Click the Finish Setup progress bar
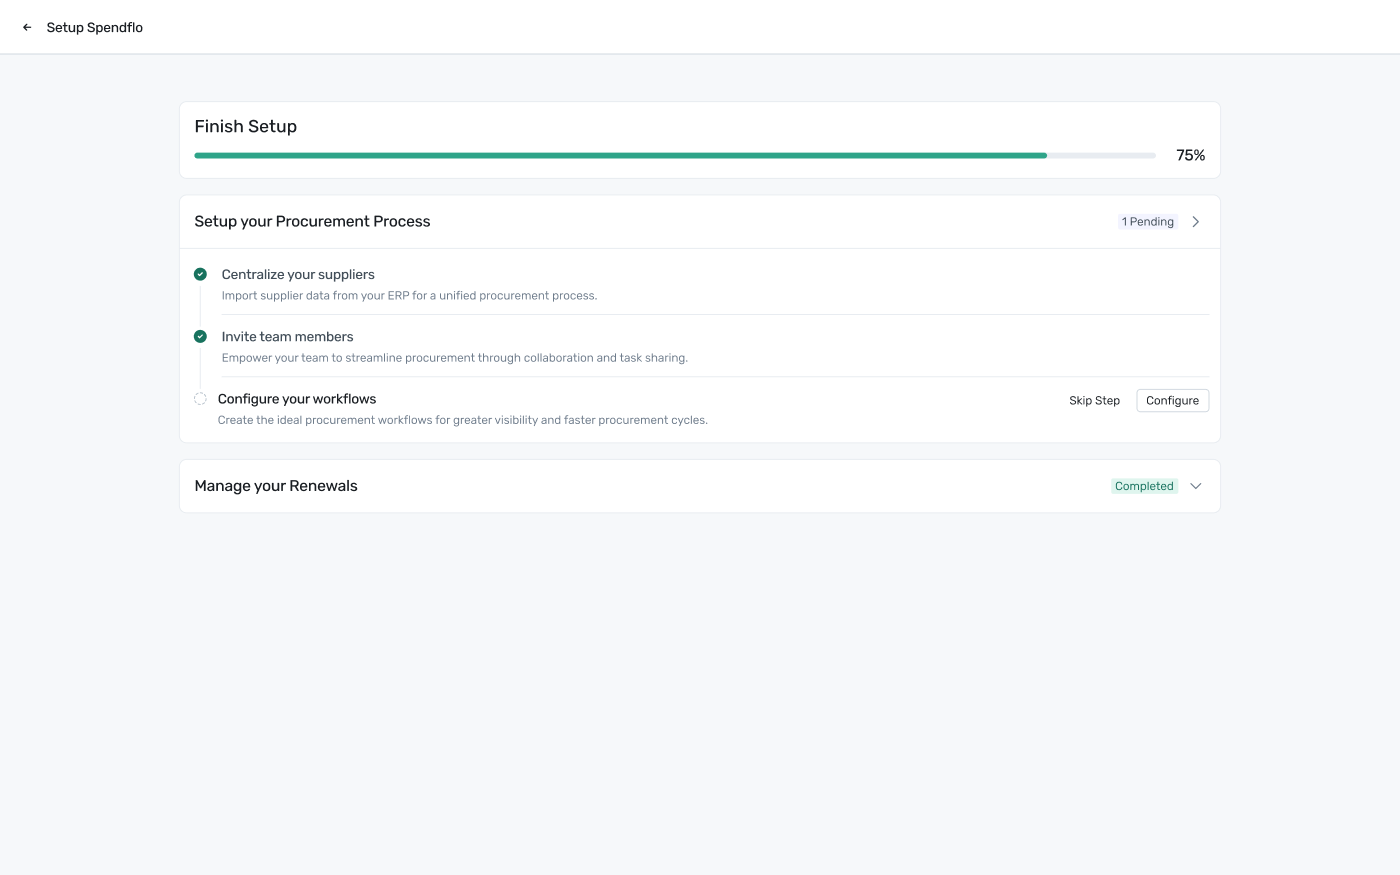 click(x=675, y=156)
